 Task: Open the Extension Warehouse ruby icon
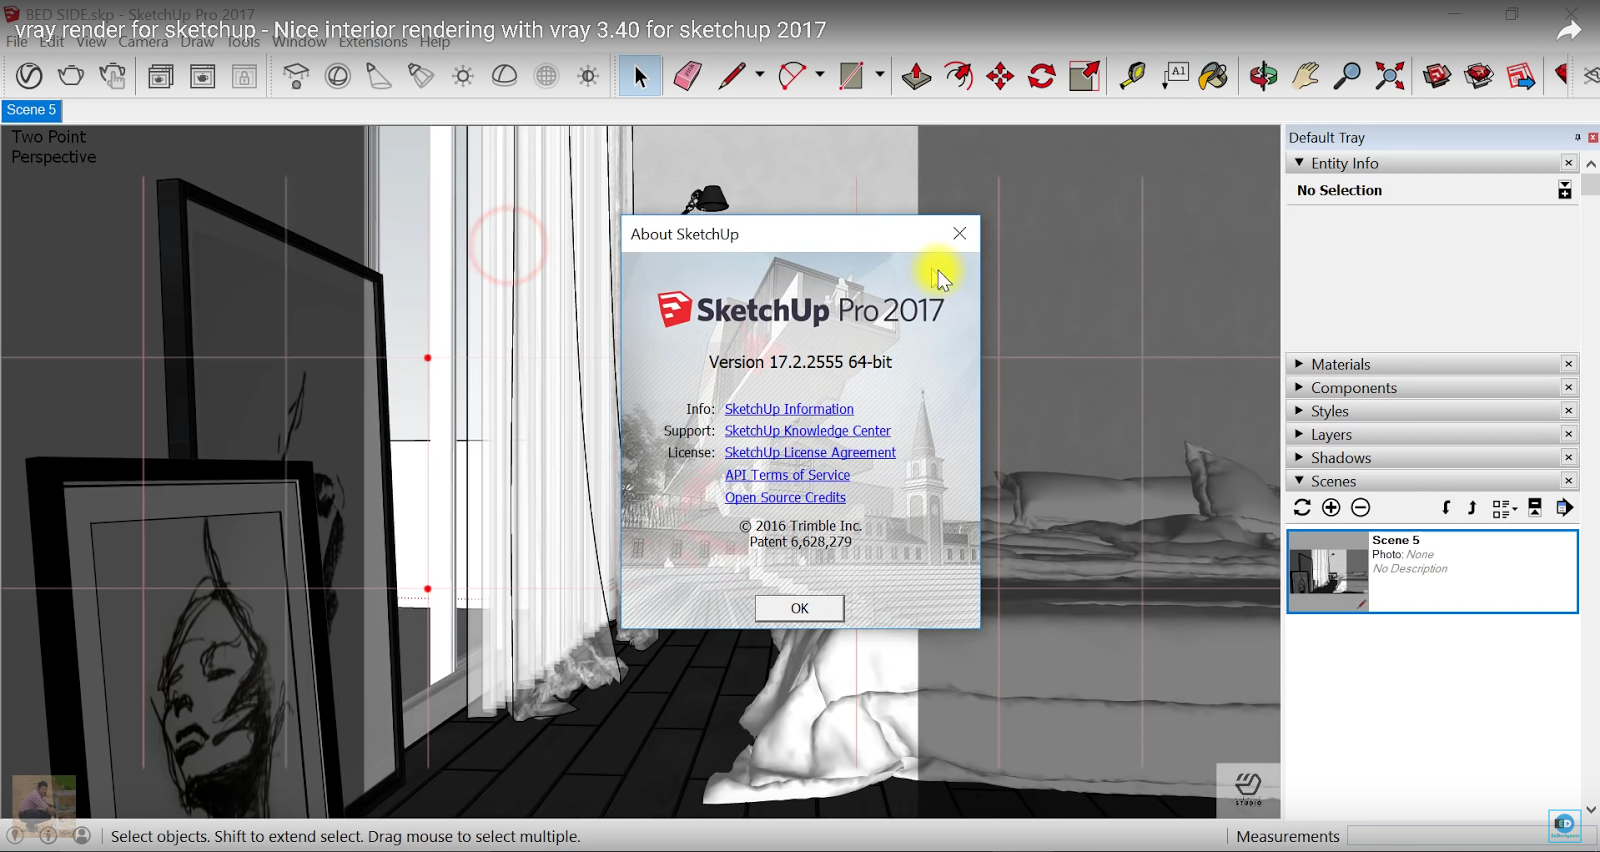pyautogui.click(x=1479, y=76)
